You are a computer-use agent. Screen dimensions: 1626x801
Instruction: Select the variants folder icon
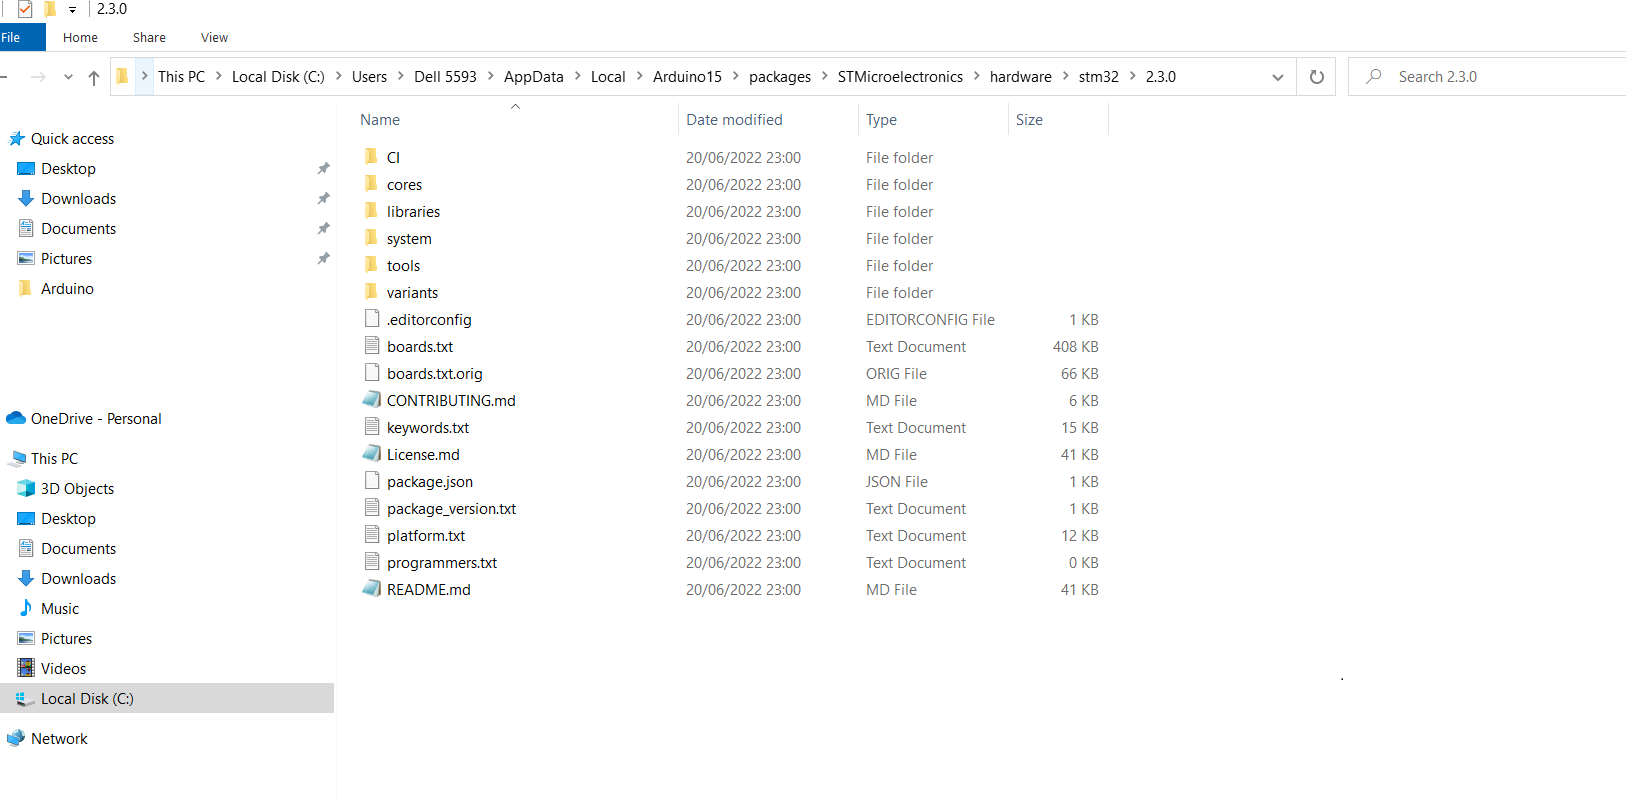[372, 291]
